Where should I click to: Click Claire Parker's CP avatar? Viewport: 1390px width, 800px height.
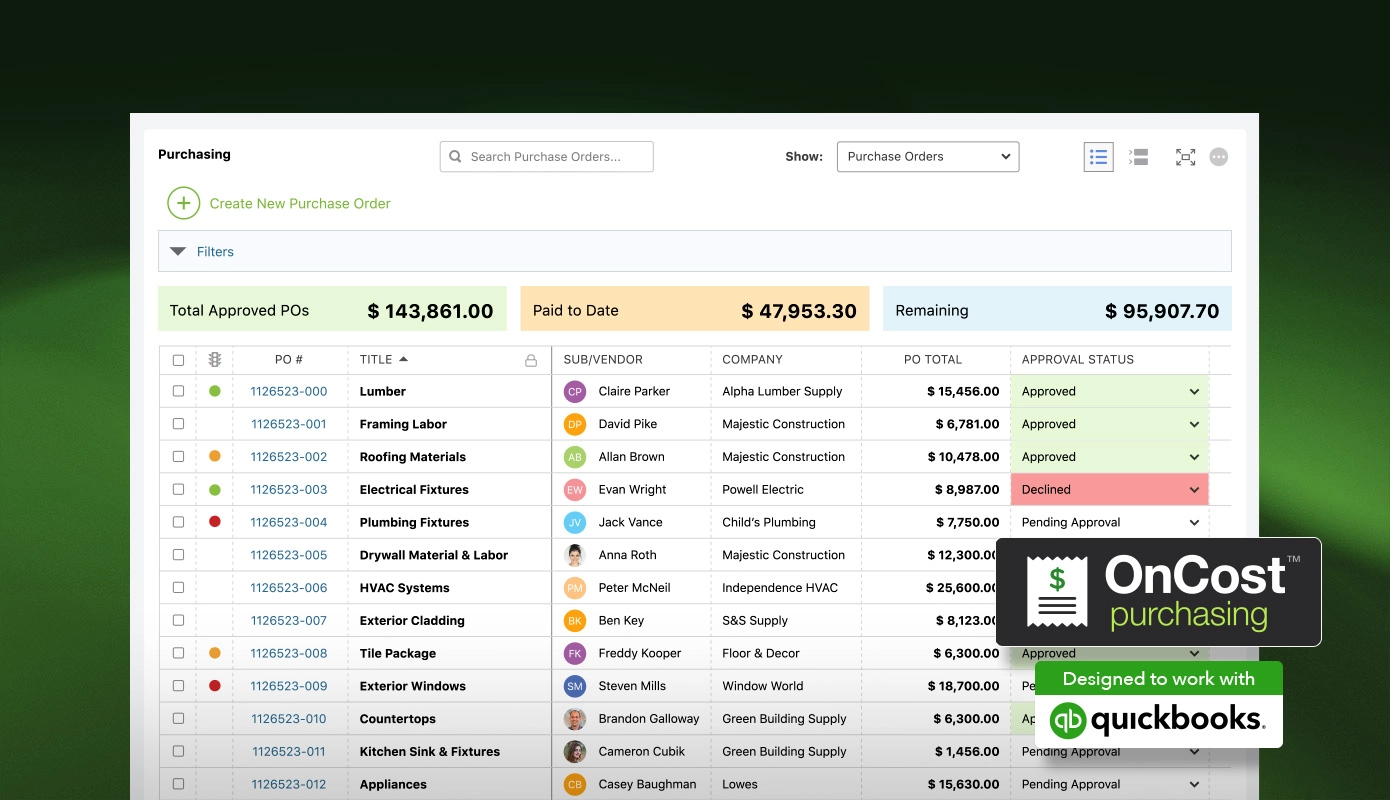click(x=574, y=392)
